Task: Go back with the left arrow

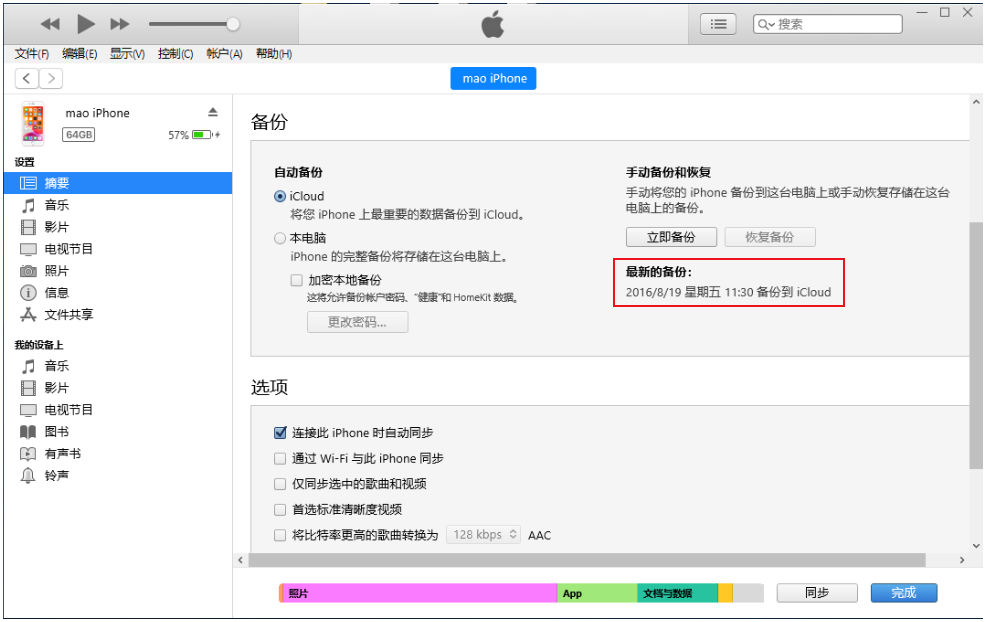Action: pos(26,79)
